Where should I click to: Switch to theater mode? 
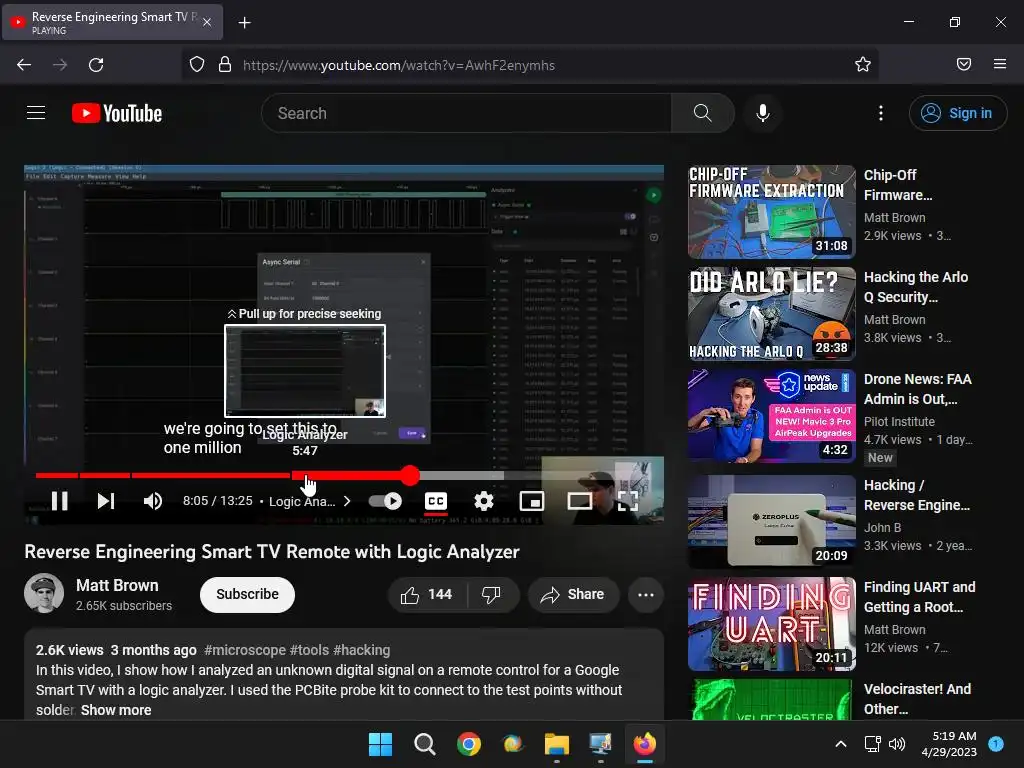point(579,501)
